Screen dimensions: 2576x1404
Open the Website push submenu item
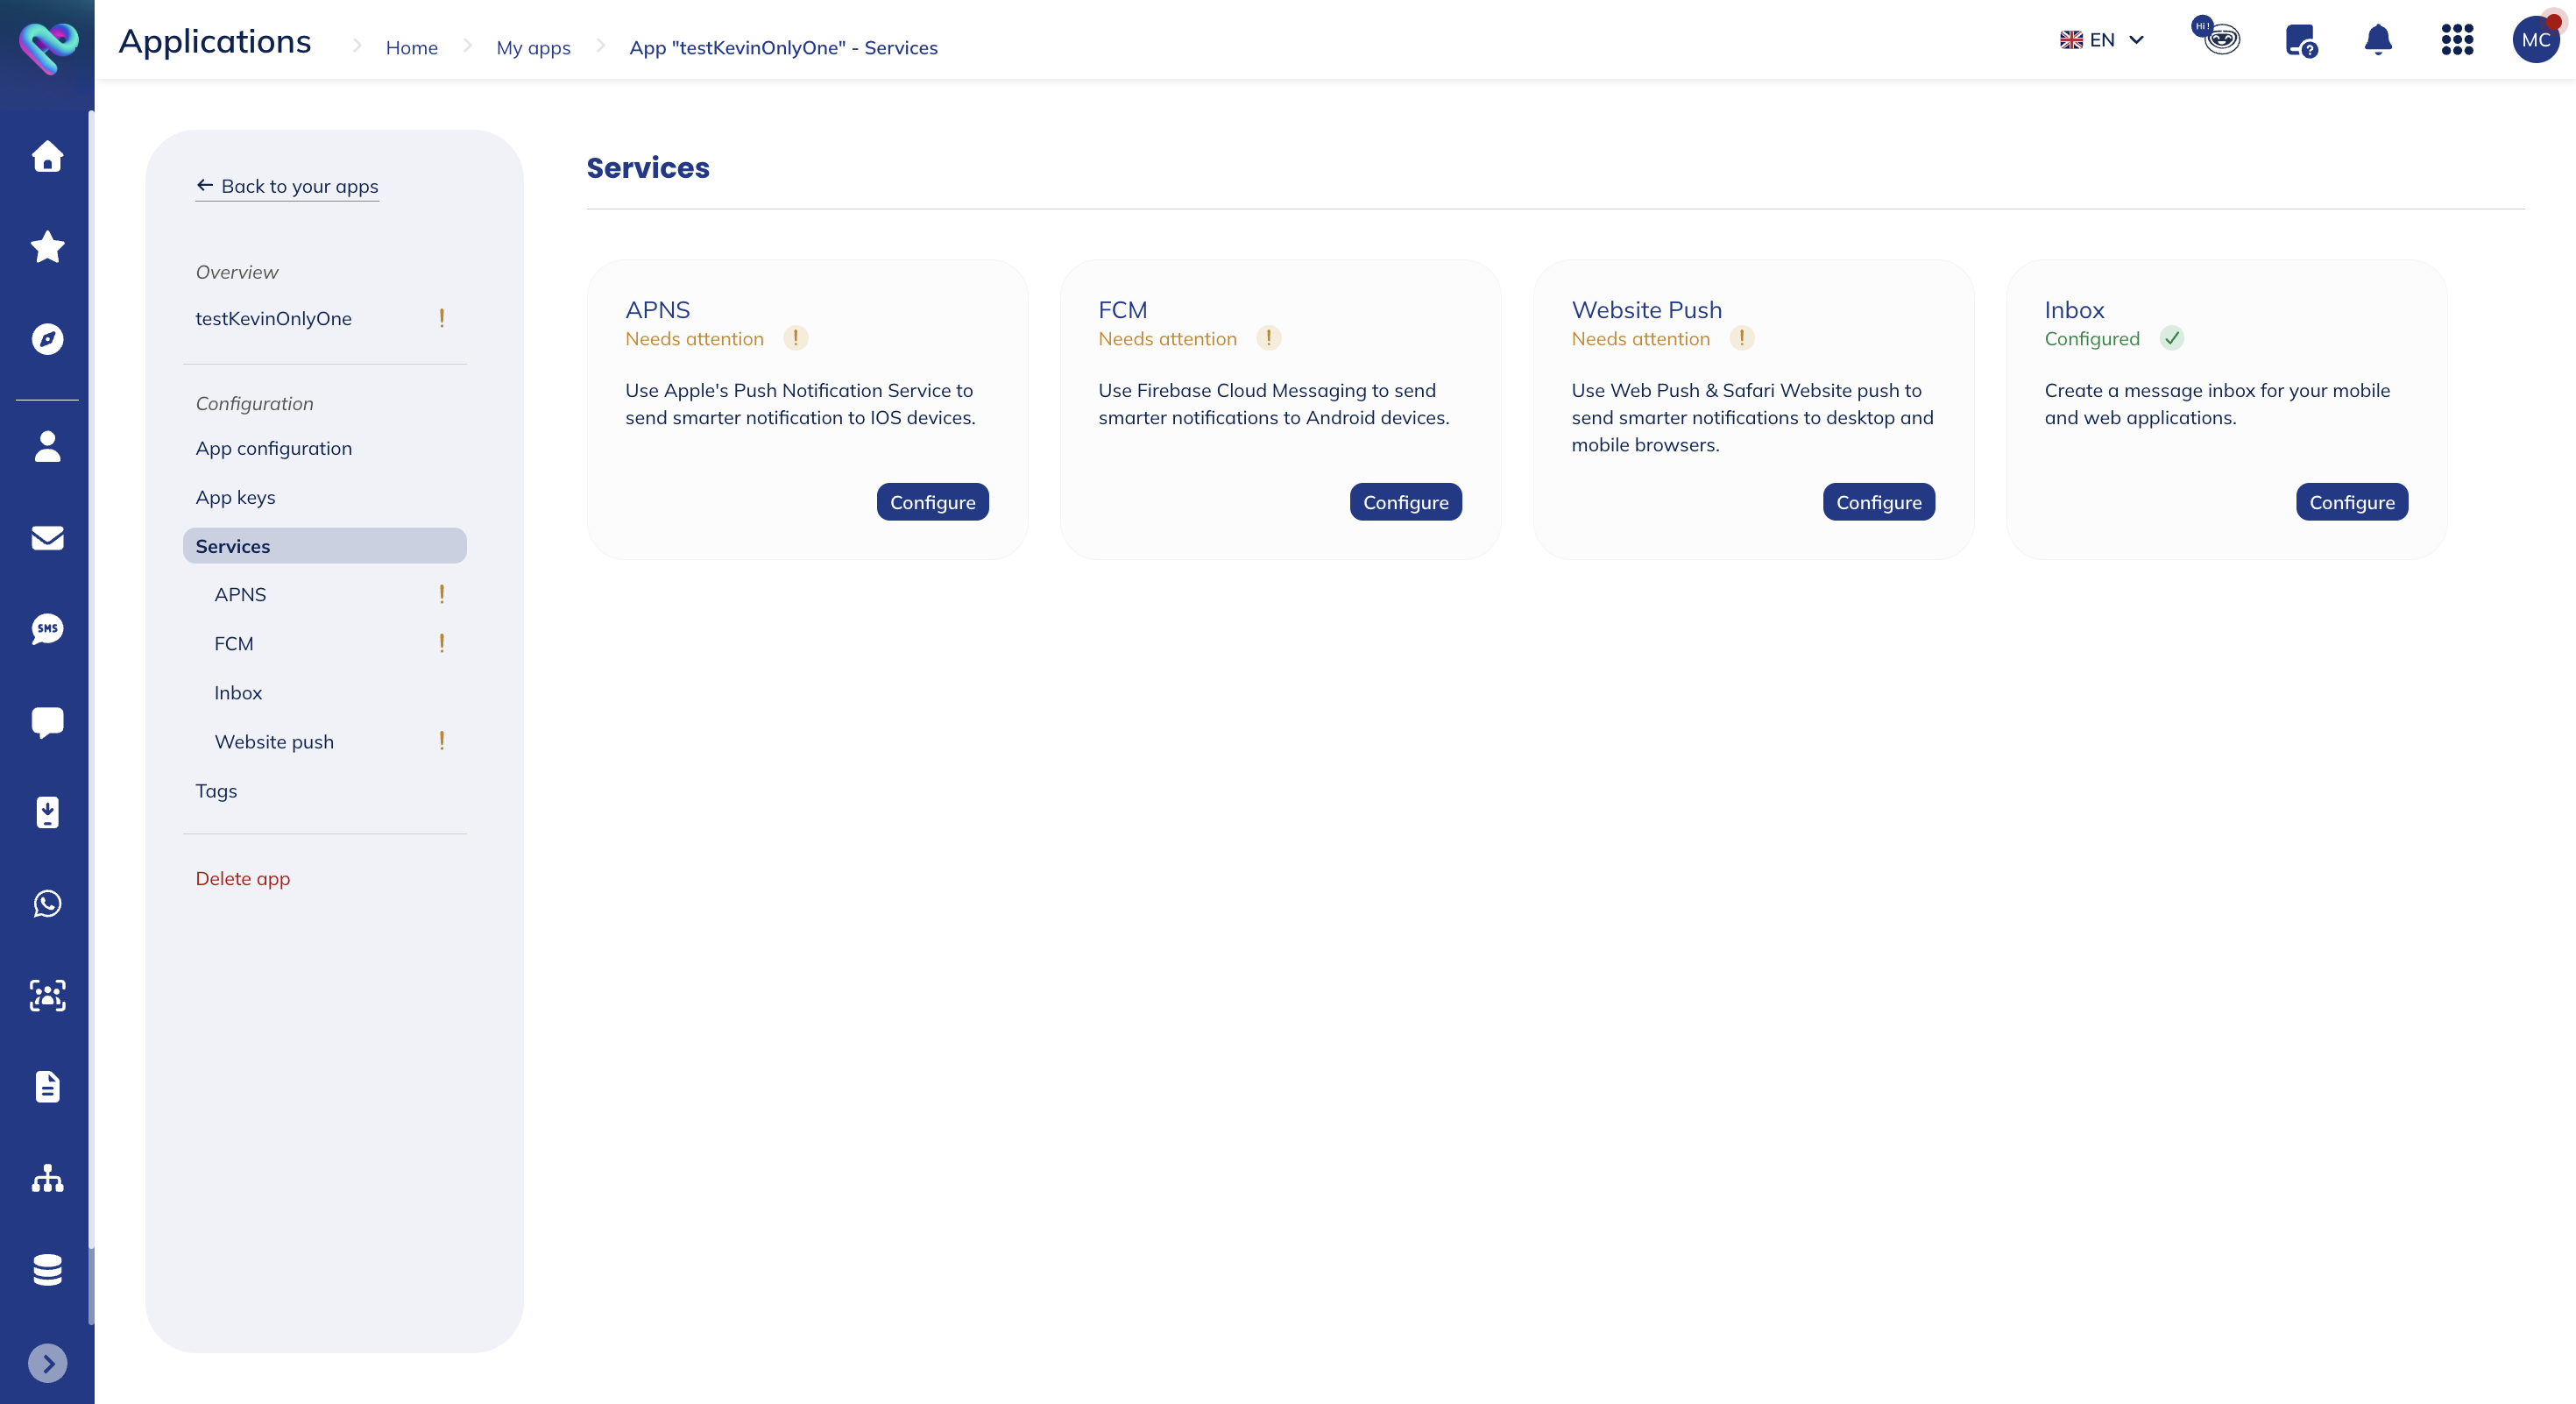[x=274, y=741]
